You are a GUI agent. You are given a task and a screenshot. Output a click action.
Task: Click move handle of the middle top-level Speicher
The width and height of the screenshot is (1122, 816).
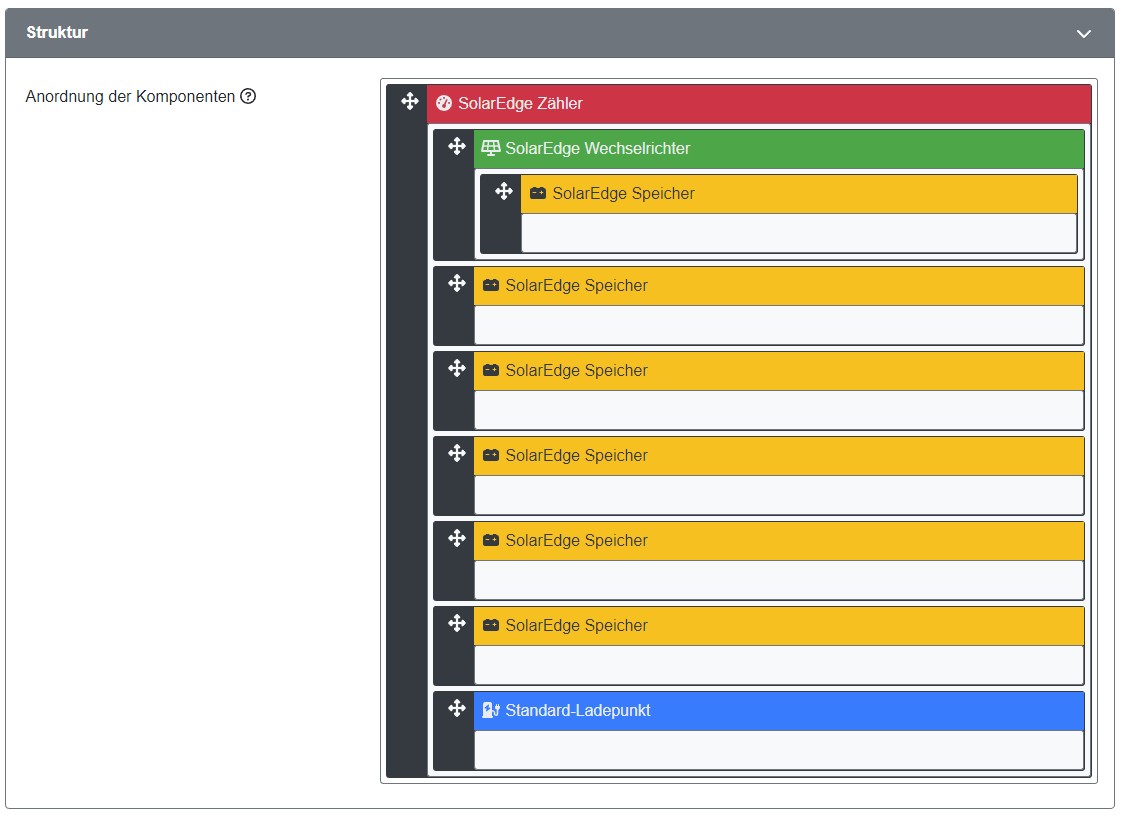[x=457, y=453]
